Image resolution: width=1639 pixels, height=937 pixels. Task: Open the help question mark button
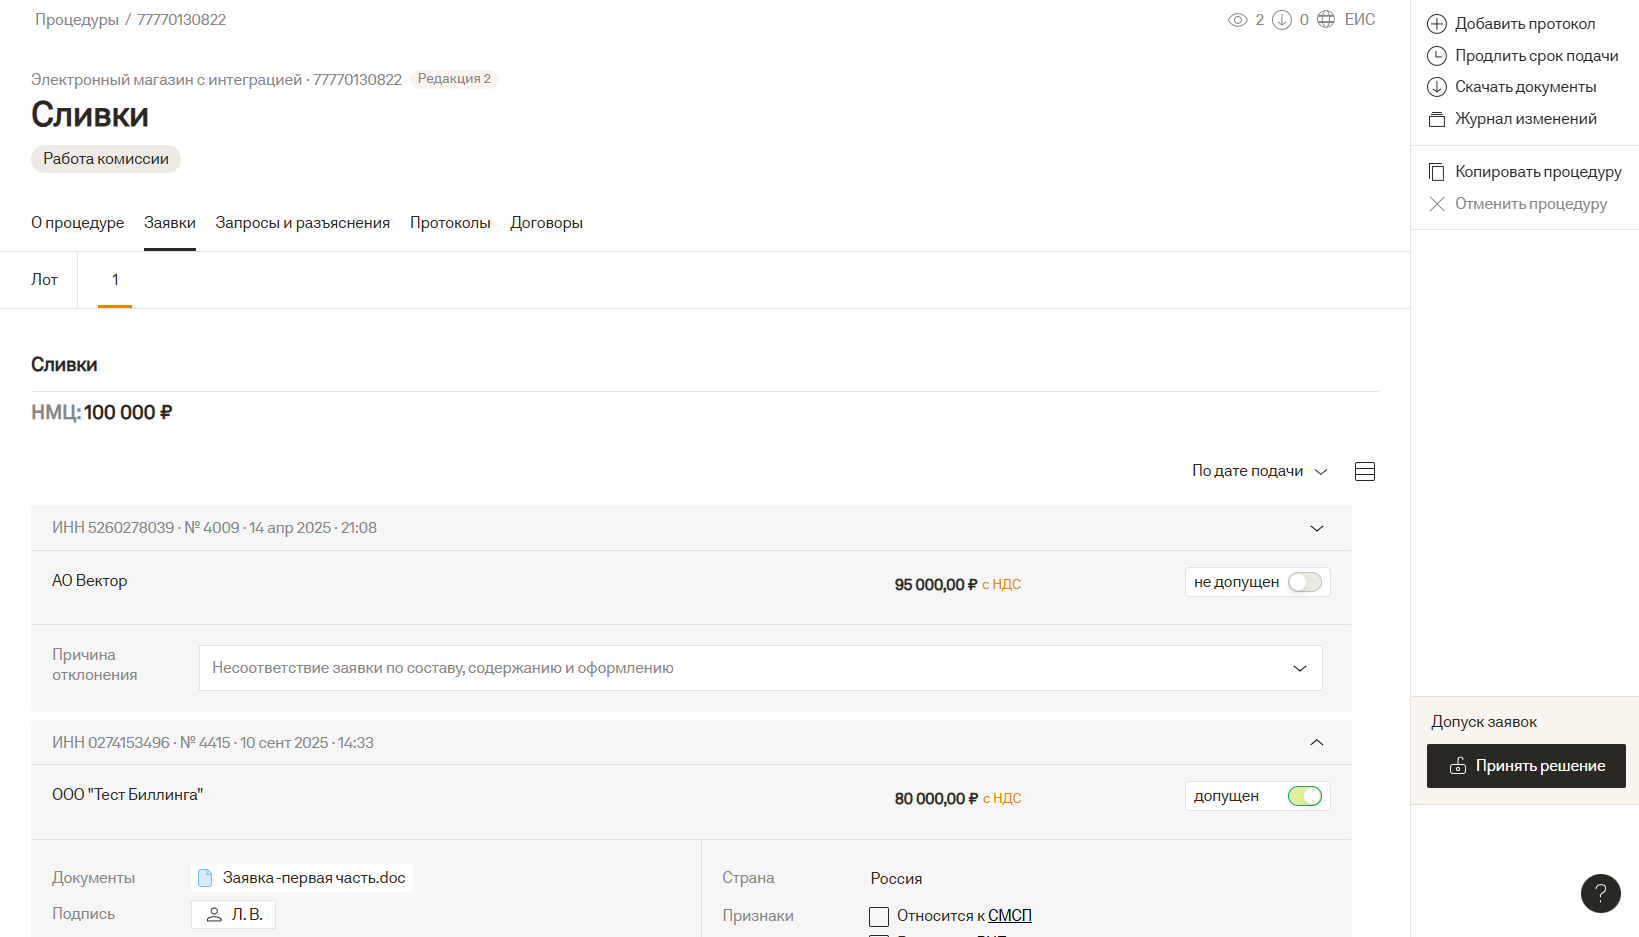[1600, 893]
